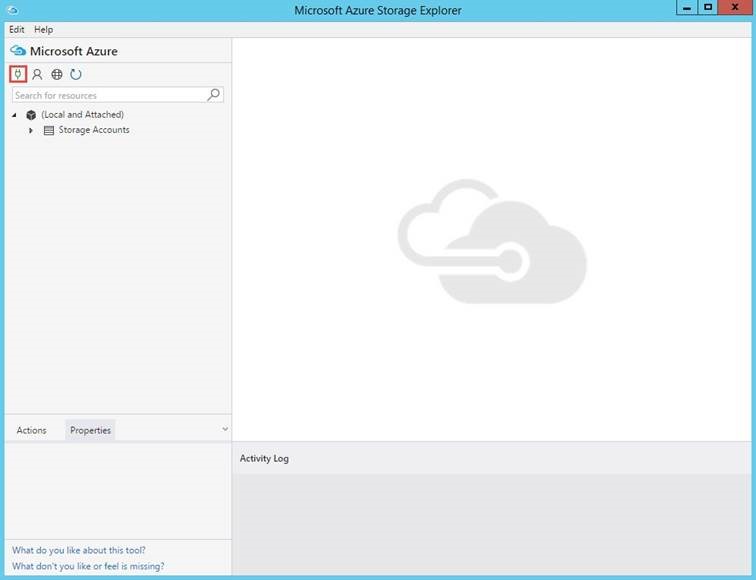Collapse the (Local and Attached) node
Image resolution: width=756 pixels, height=580 pixels.
14,115
